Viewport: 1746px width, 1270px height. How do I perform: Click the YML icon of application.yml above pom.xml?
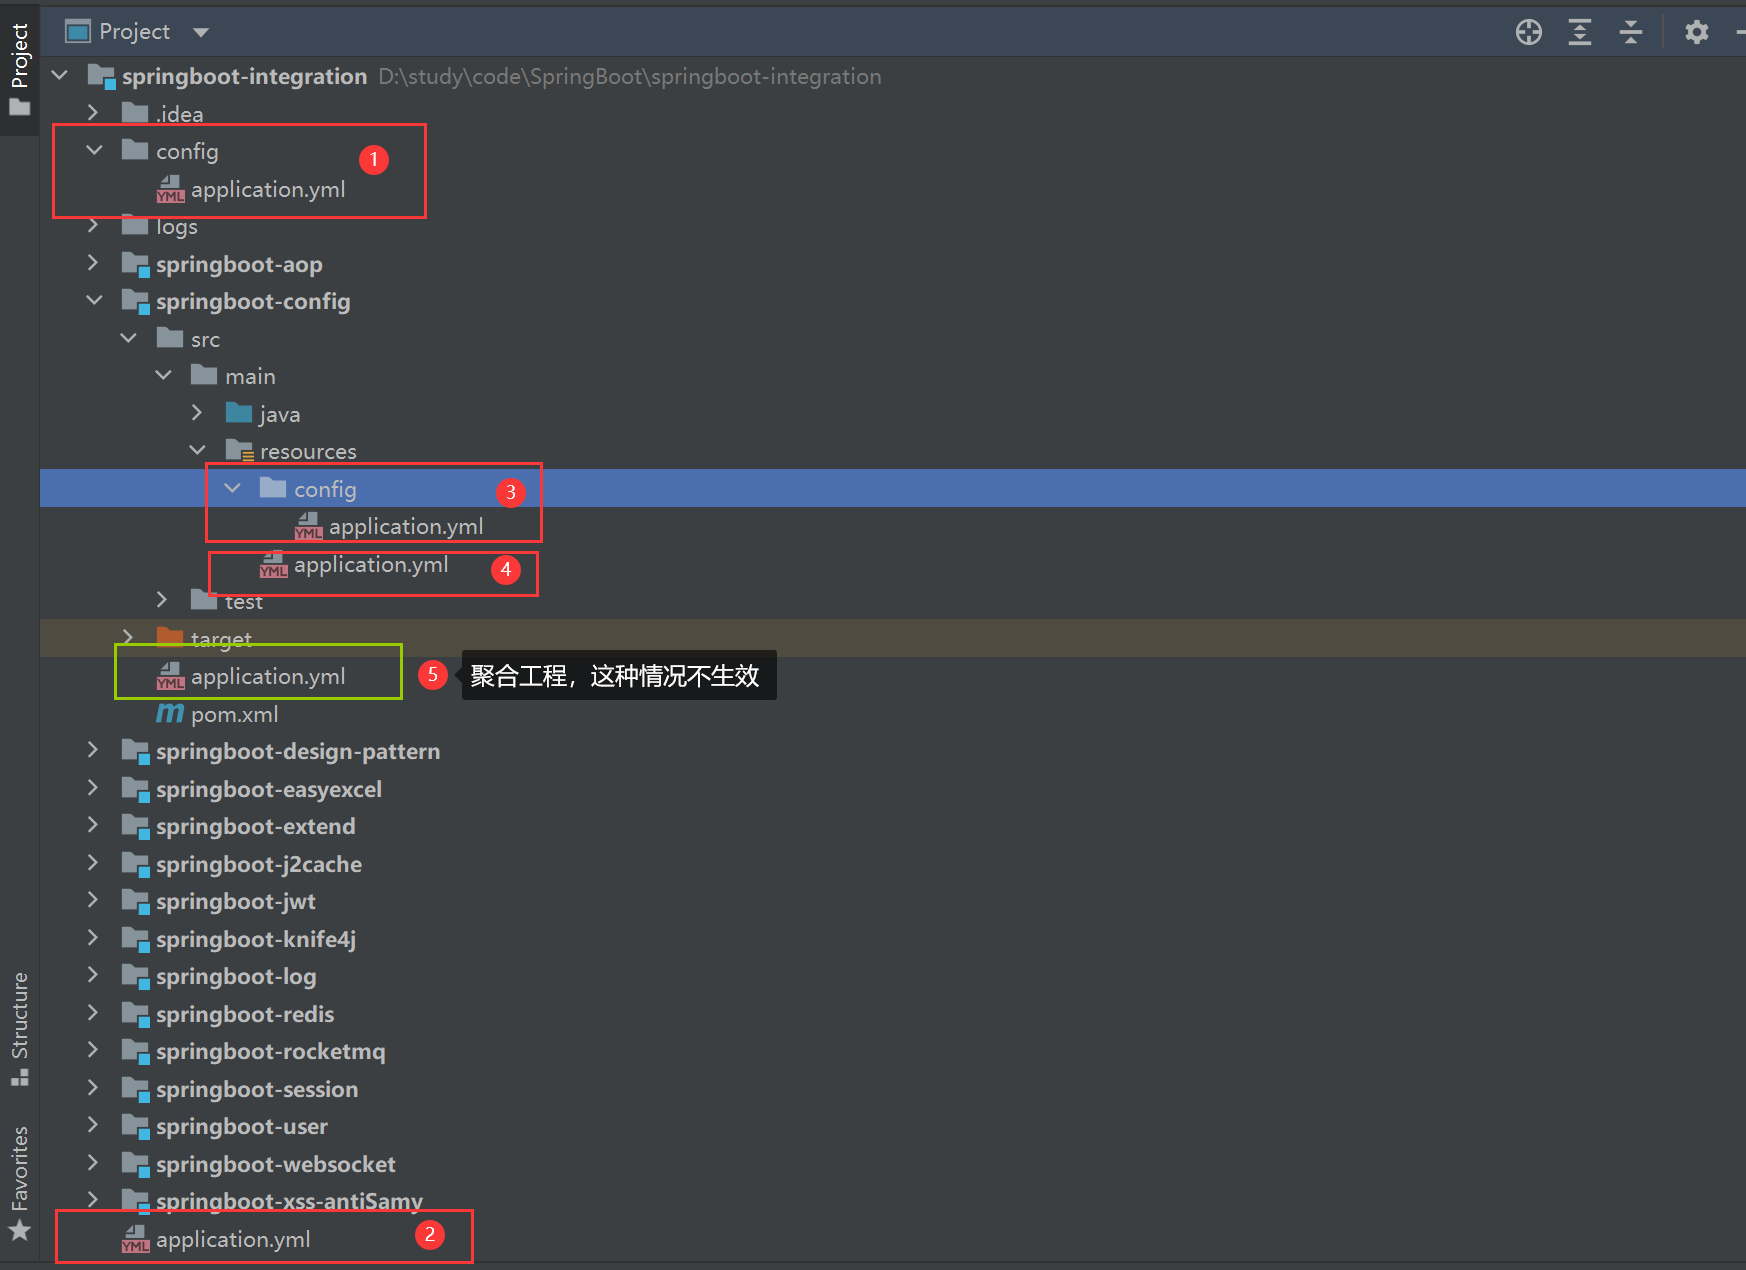(170, 676)
